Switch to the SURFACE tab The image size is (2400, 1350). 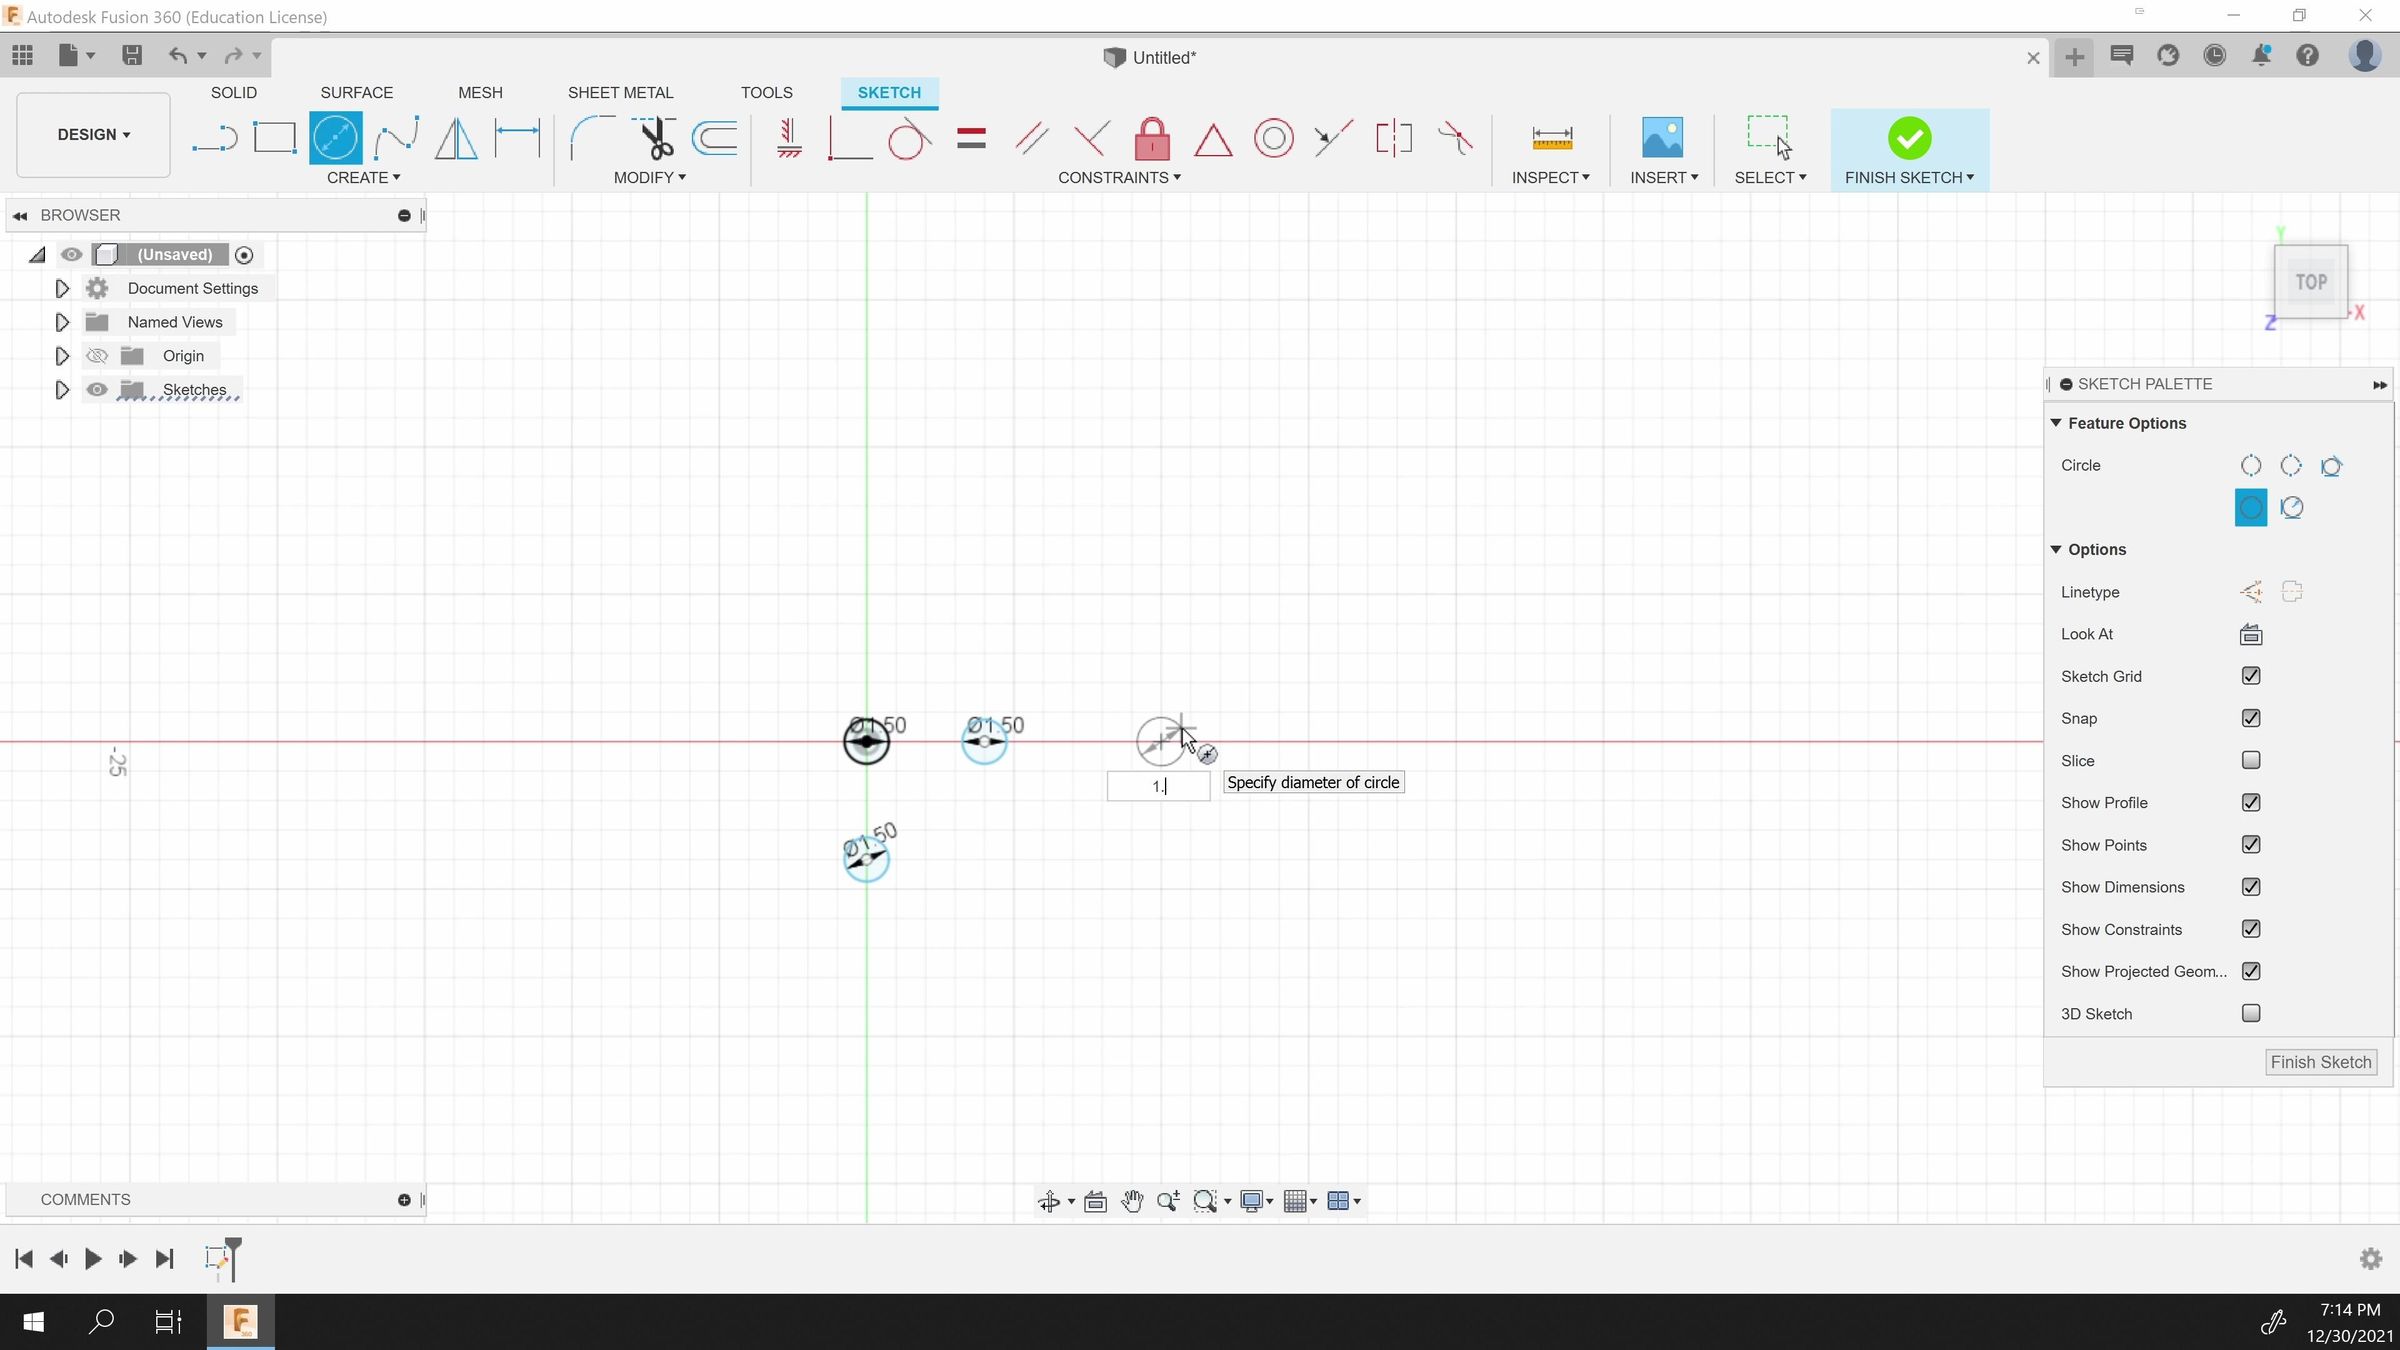[x=357, y=92]
